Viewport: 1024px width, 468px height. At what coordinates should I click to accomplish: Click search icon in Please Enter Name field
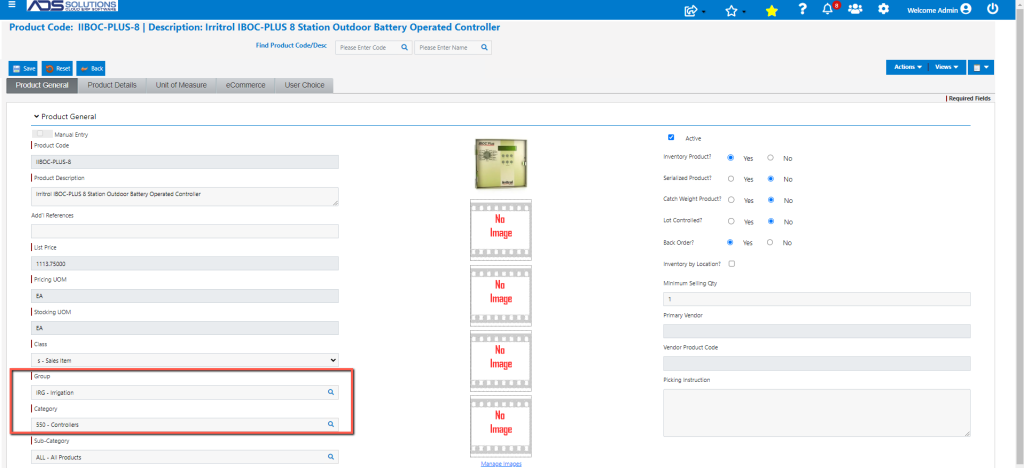(x=484, y=48)
